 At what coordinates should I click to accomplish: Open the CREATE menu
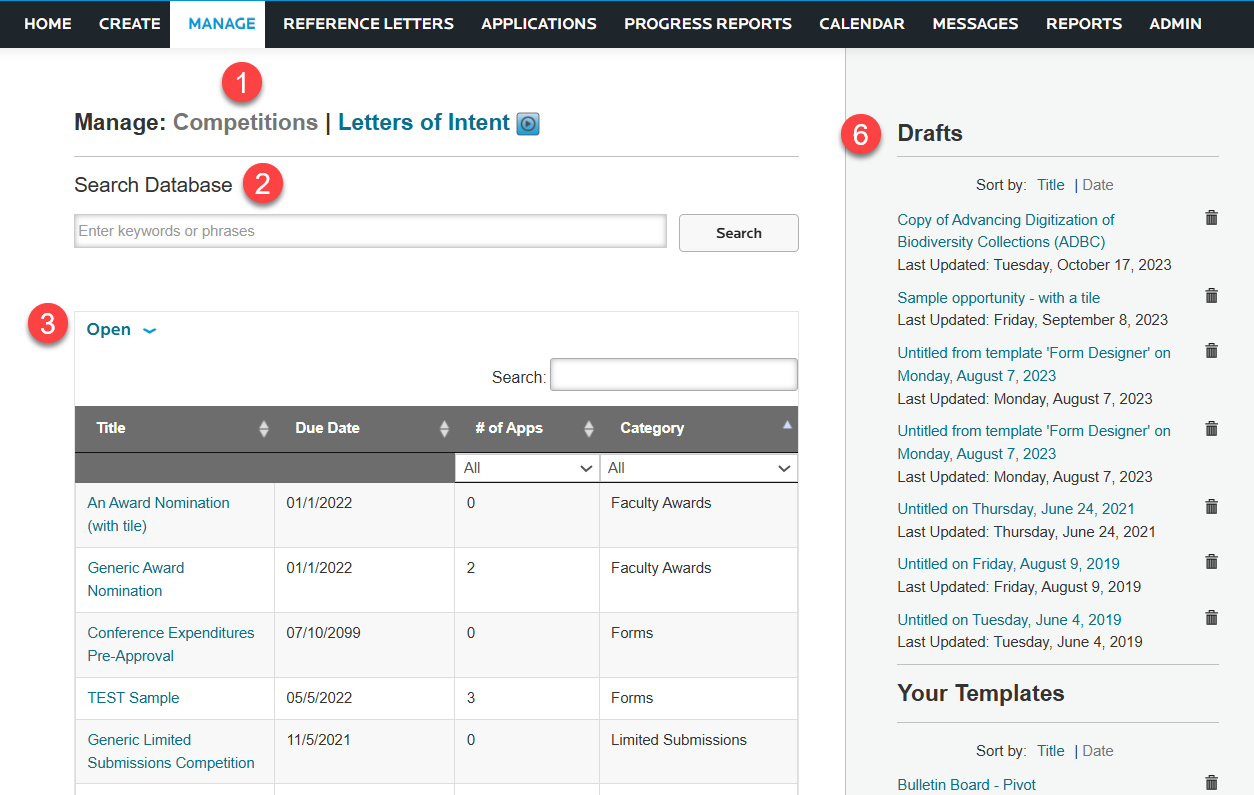[130, 24]
